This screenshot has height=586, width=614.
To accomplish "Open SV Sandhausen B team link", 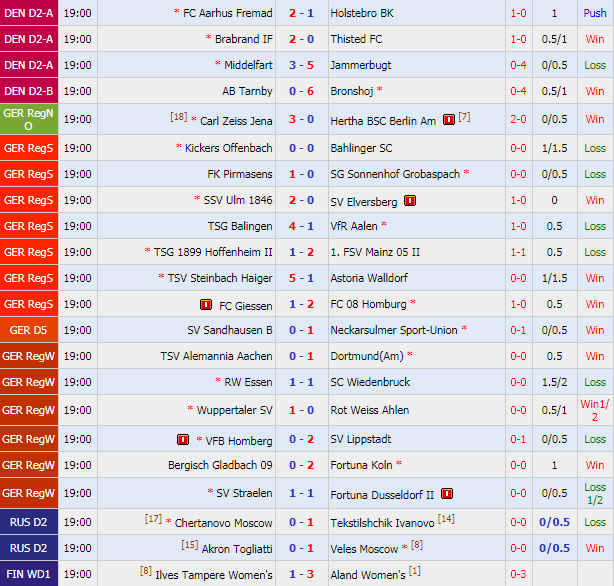I will [229, 330].
